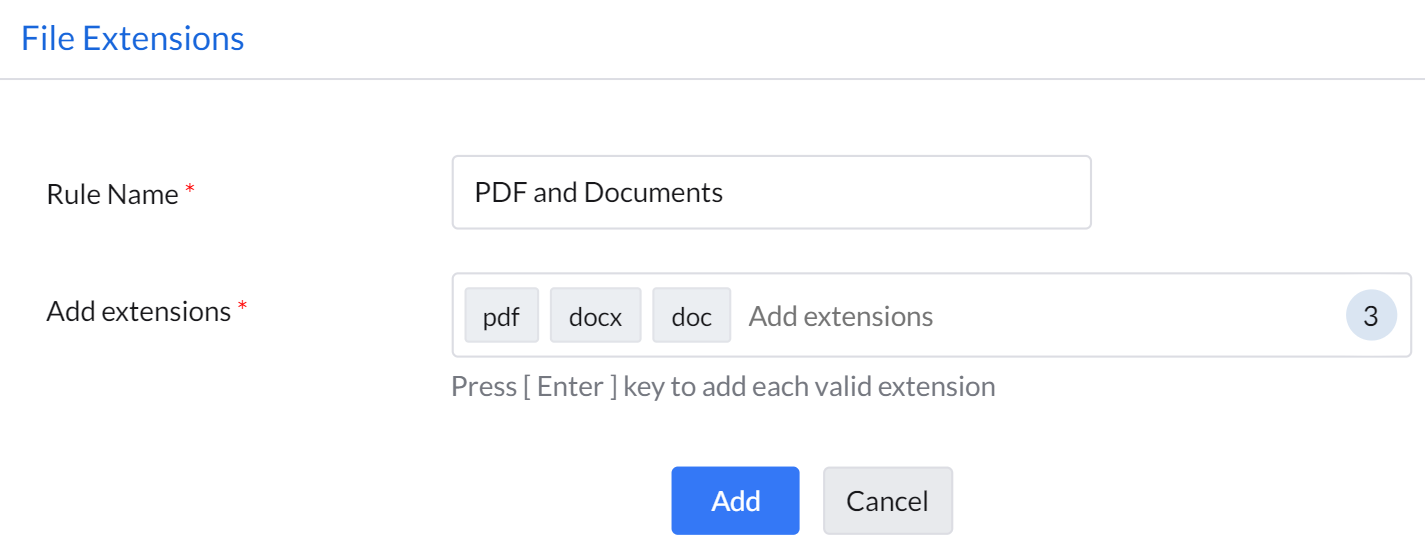Click the red asterisk beside Rule Name
Viewport: 1425px width, 552px height.
click(190, 190)
